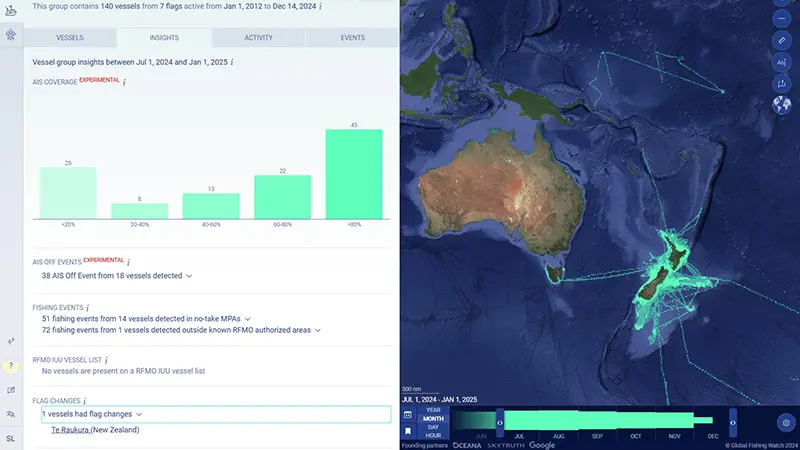Click info icon beside AIS COVERAGE
This screenshot has width=800, height=450.
(x=124, y=82)
